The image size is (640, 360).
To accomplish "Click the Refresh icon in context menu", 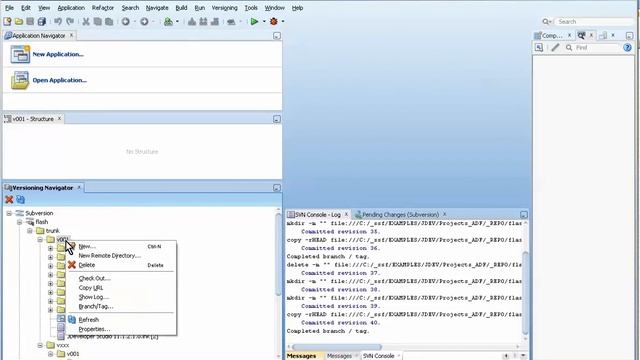I will (x=72, y=320).
